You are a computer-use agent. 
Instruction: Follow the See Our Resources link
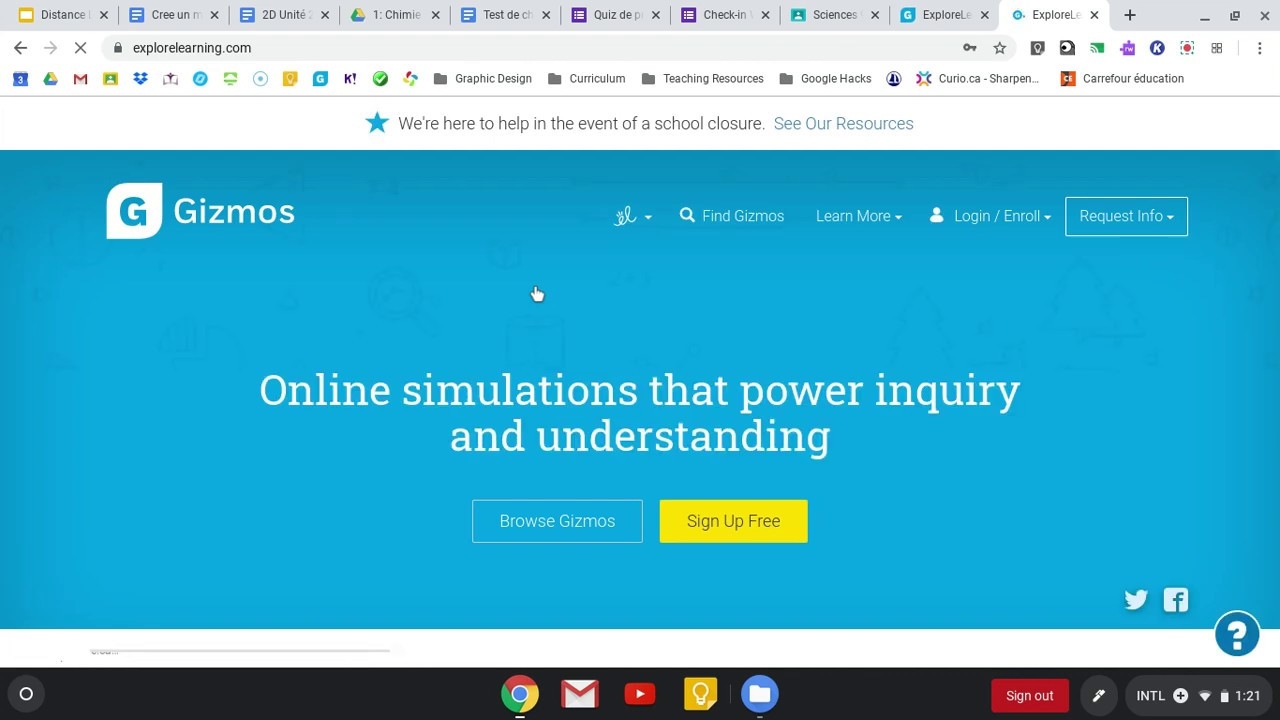(x=843, y=124)
